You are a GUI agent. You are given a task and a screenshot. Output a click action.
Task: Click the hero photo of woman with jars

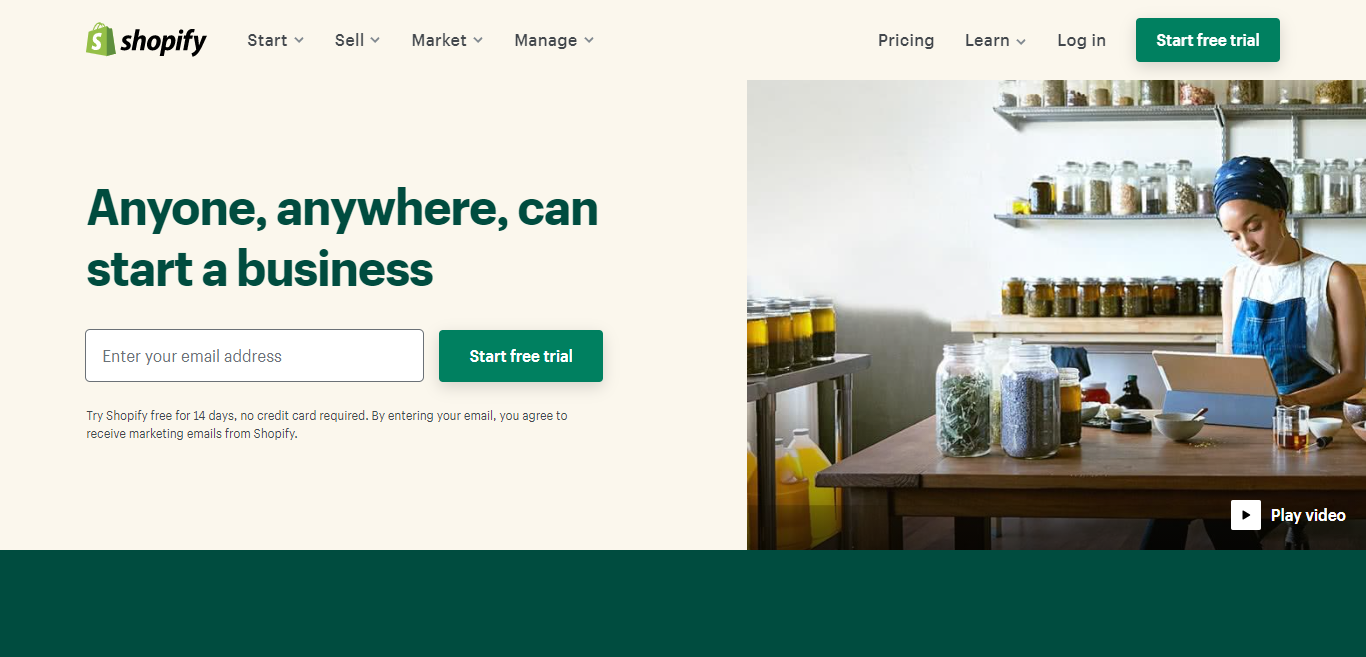tap(1056, 315)
